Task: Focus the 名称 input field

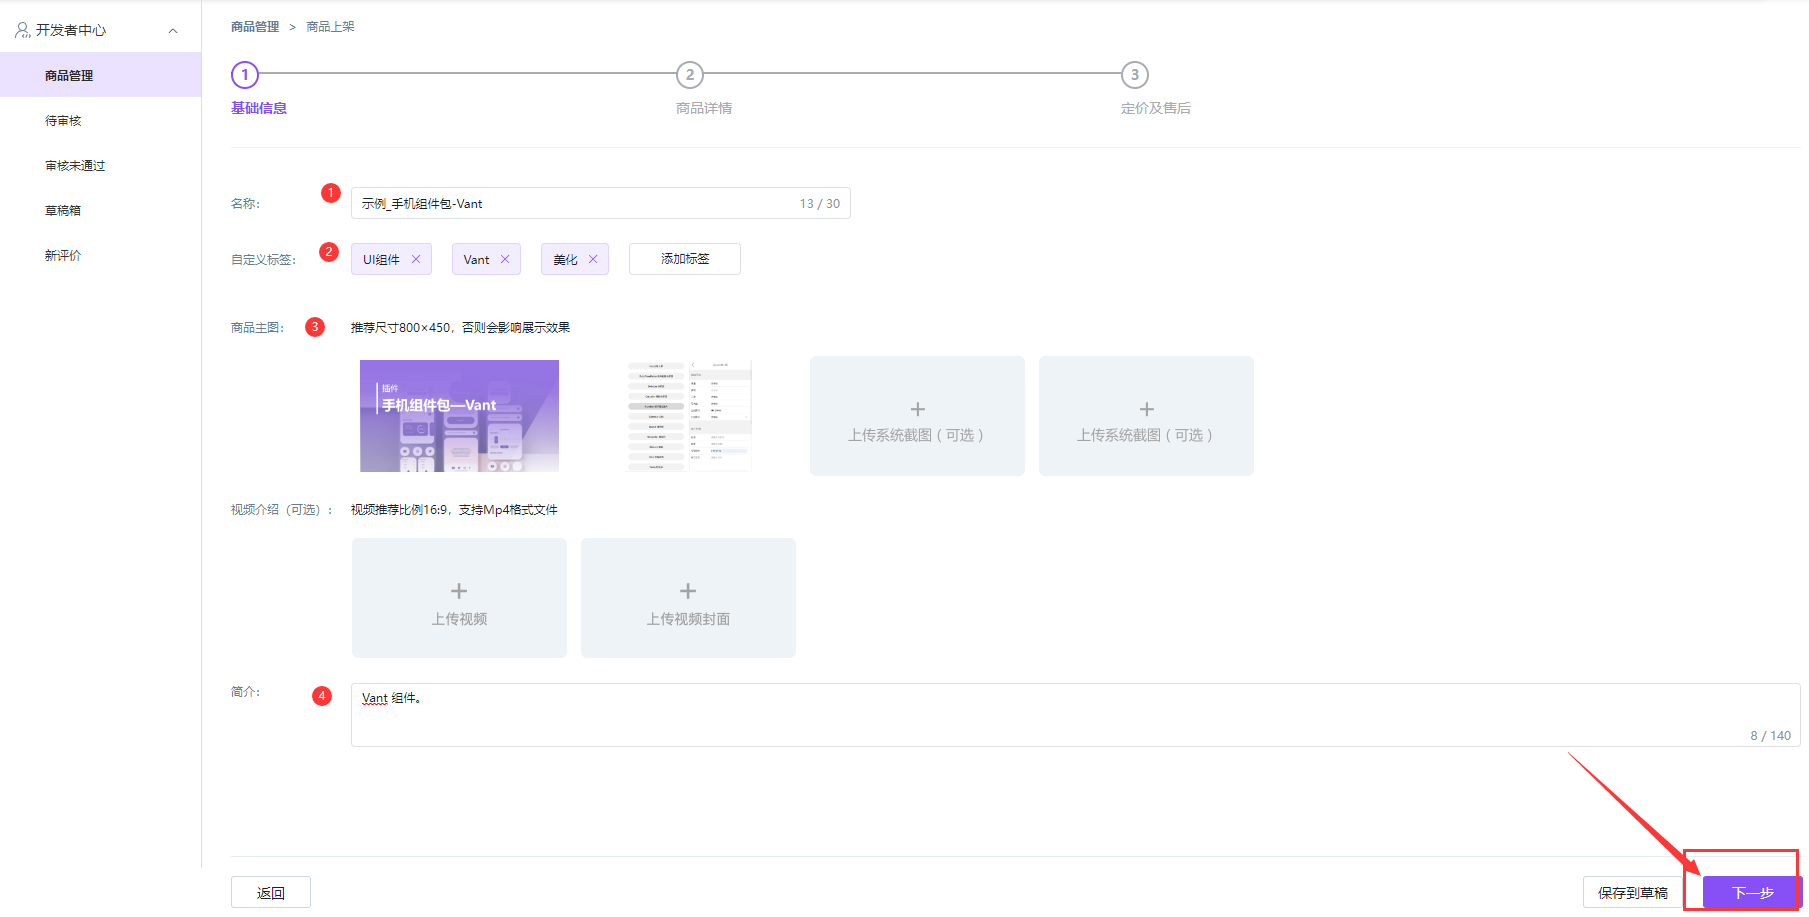Action: click(600, 203)
